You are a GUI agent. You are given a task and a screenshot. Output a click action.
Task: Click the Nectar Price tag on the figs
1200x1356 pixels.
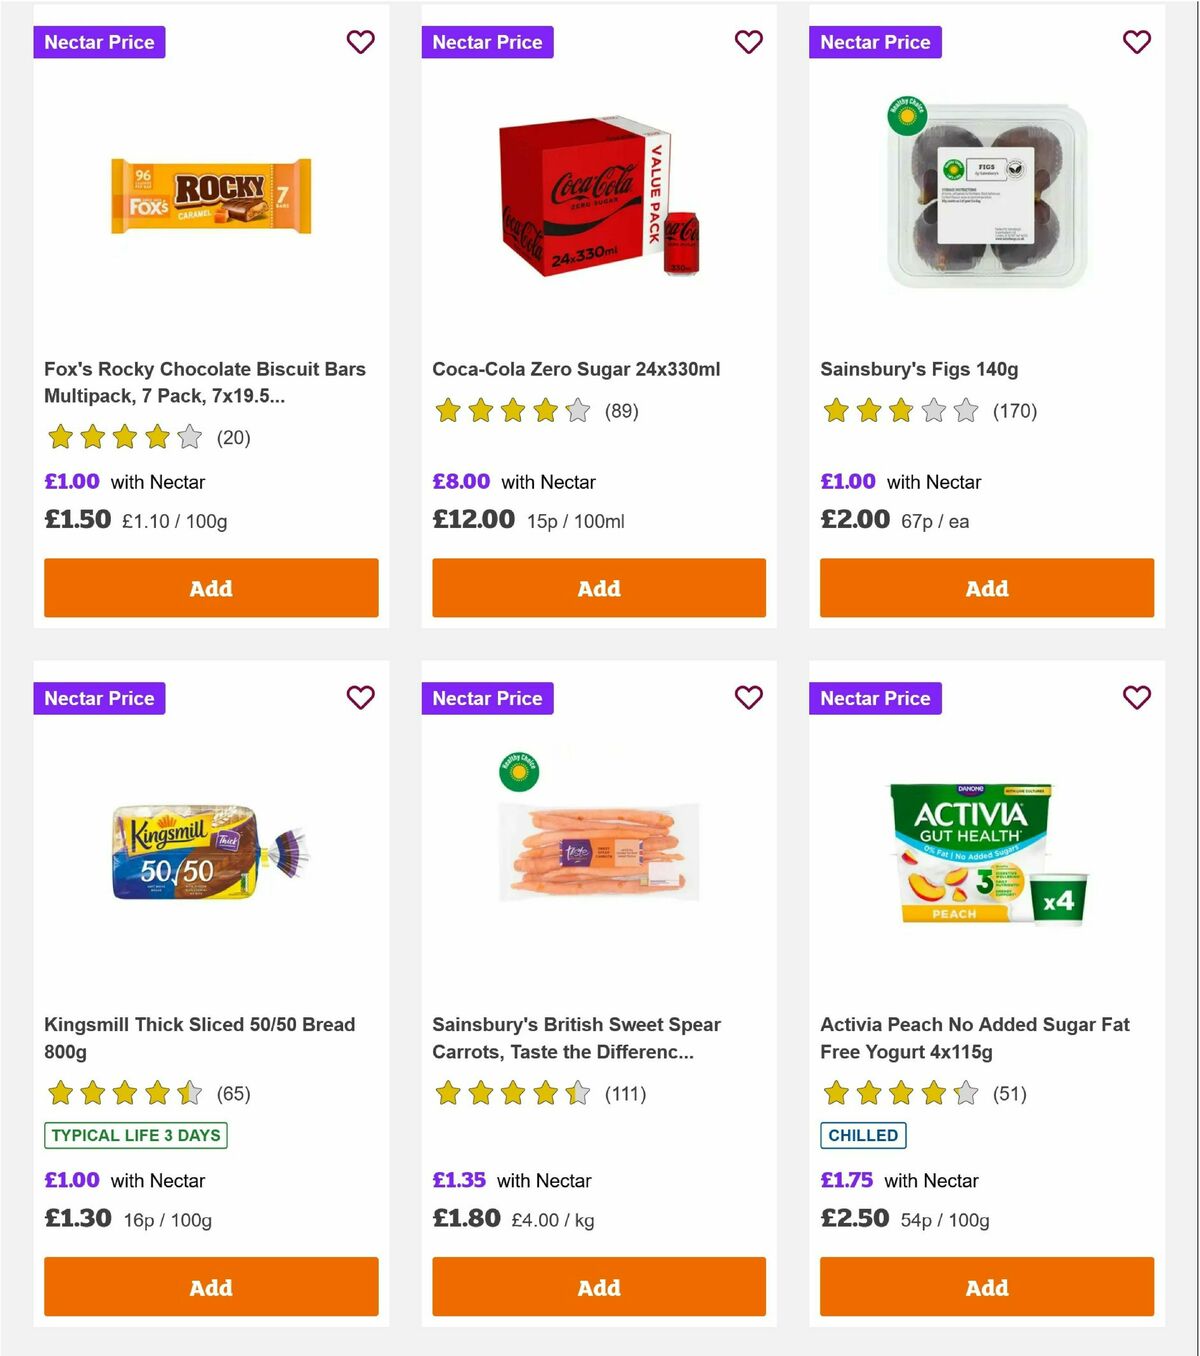pos(875,42)
